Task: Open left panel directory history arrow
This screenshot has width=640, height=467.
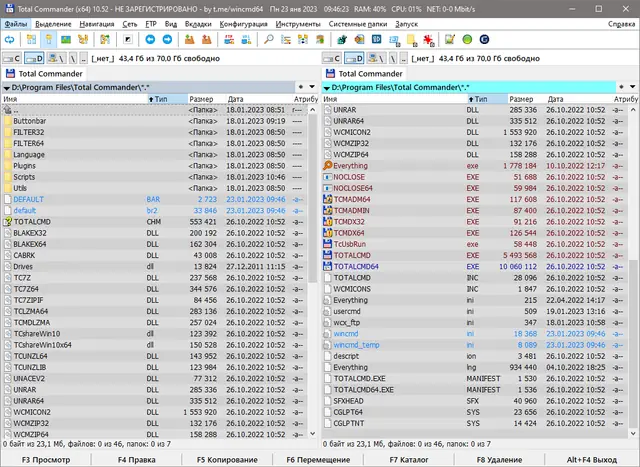Action: click(x=312, y=87)
